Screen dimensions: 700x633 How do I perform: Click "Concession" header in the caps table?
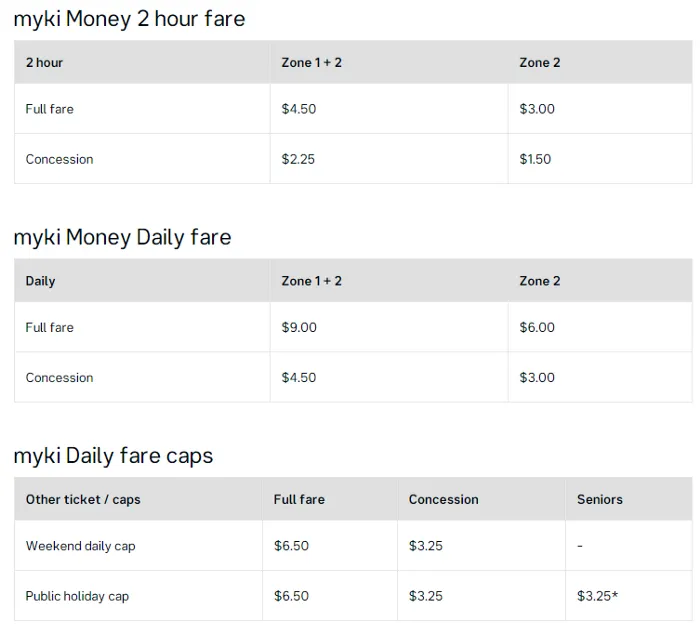click(443, 499)
